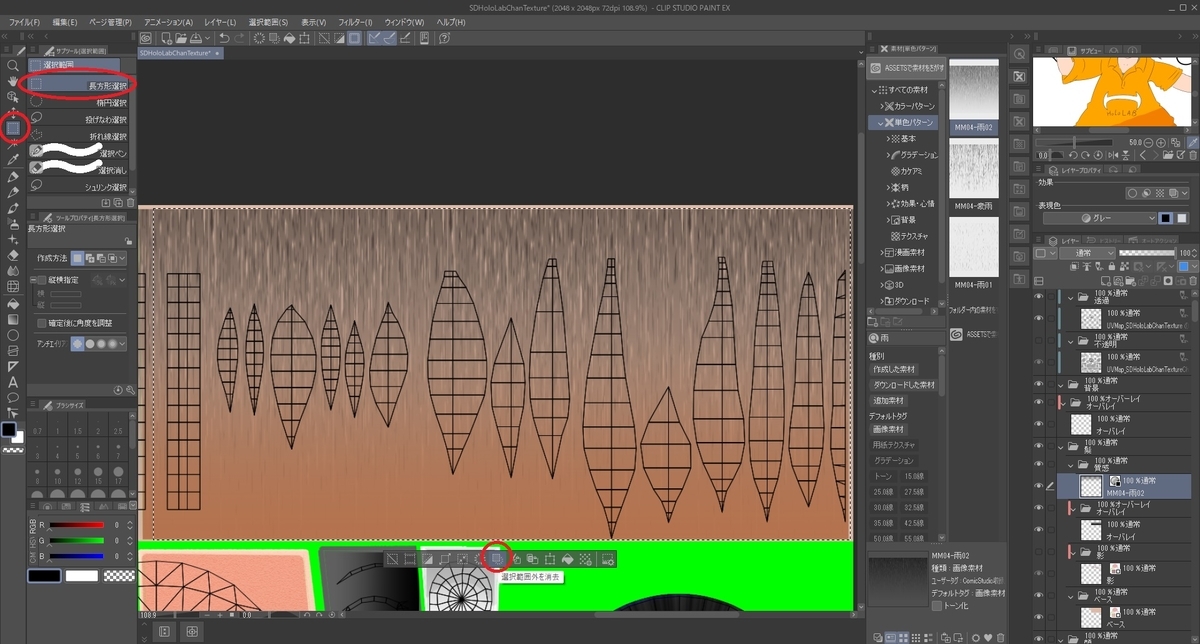Click ASSETSで素材をさがす button
The height and width of the screenshot is (644, 1200).
click(x=907, y=68)
